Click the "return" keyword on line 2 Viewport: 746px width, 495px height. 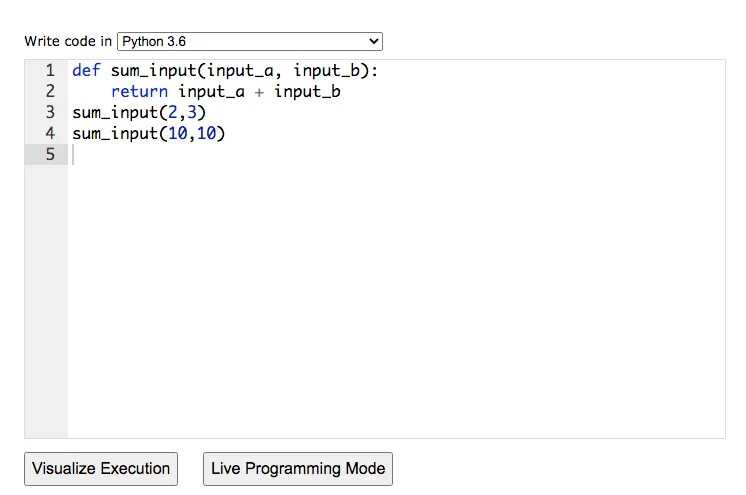pyautogui.click(x=139, y=92)
